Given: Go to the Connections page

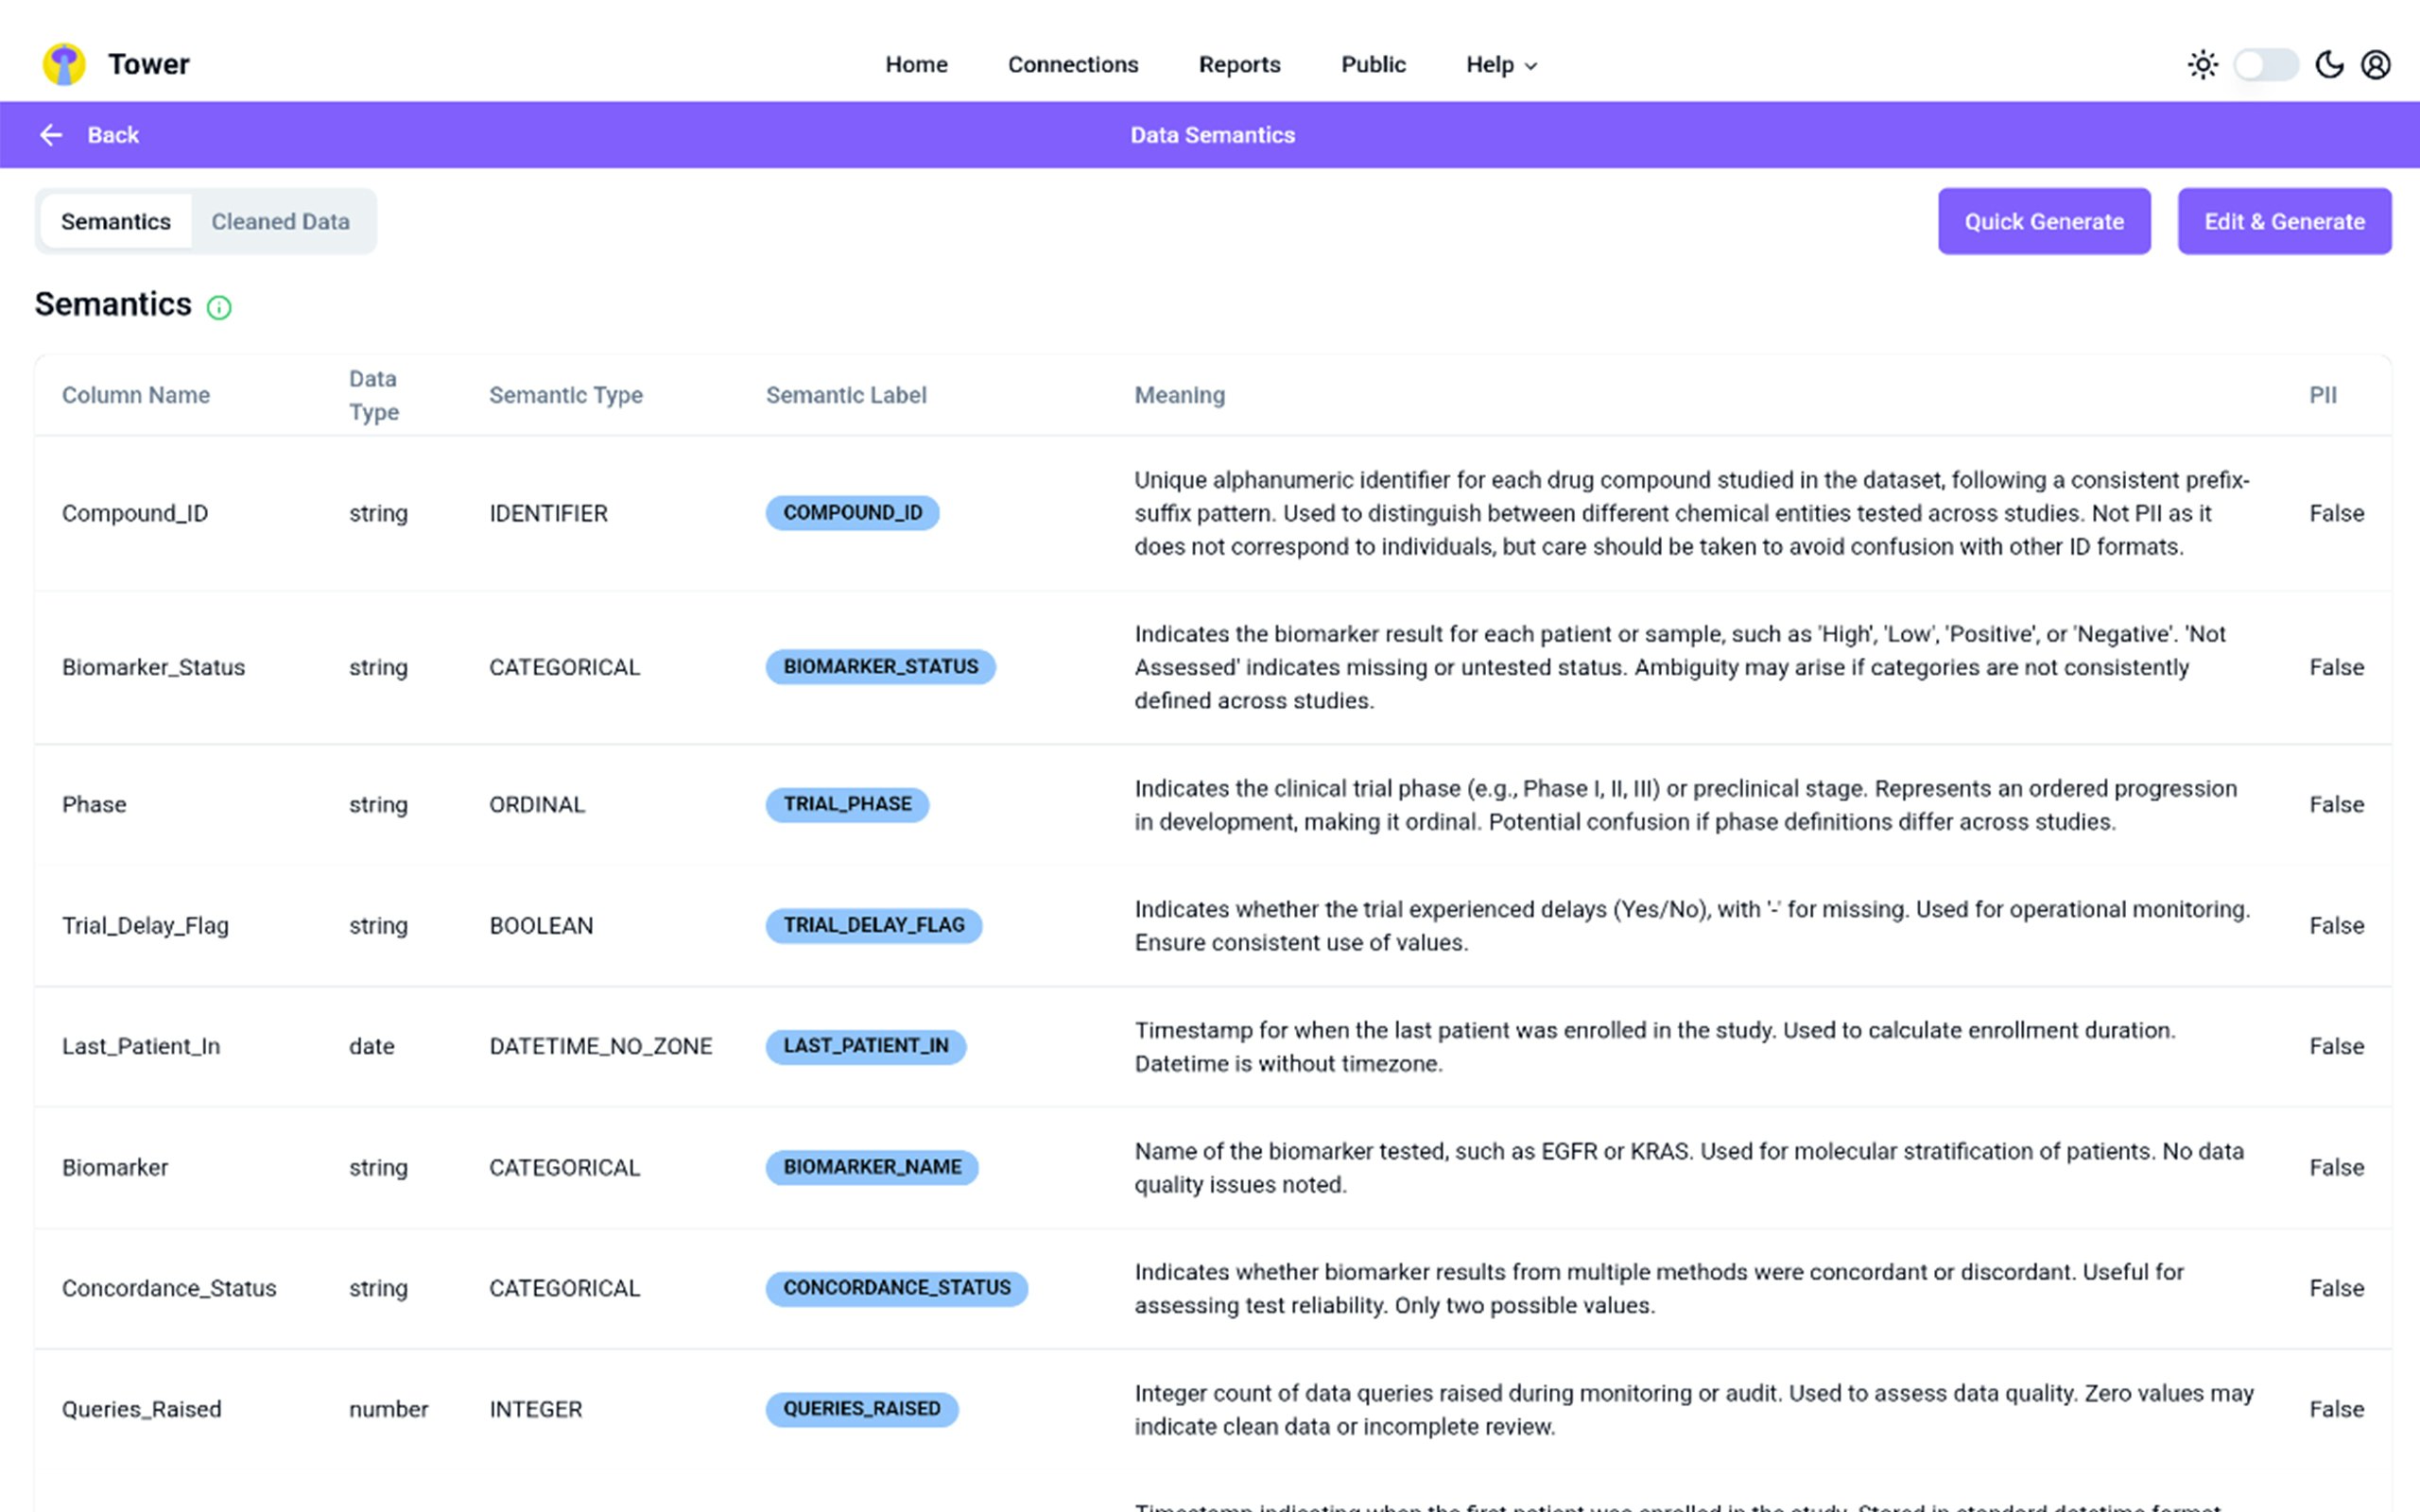Looking at the screenshot, I should point(1072,64).
